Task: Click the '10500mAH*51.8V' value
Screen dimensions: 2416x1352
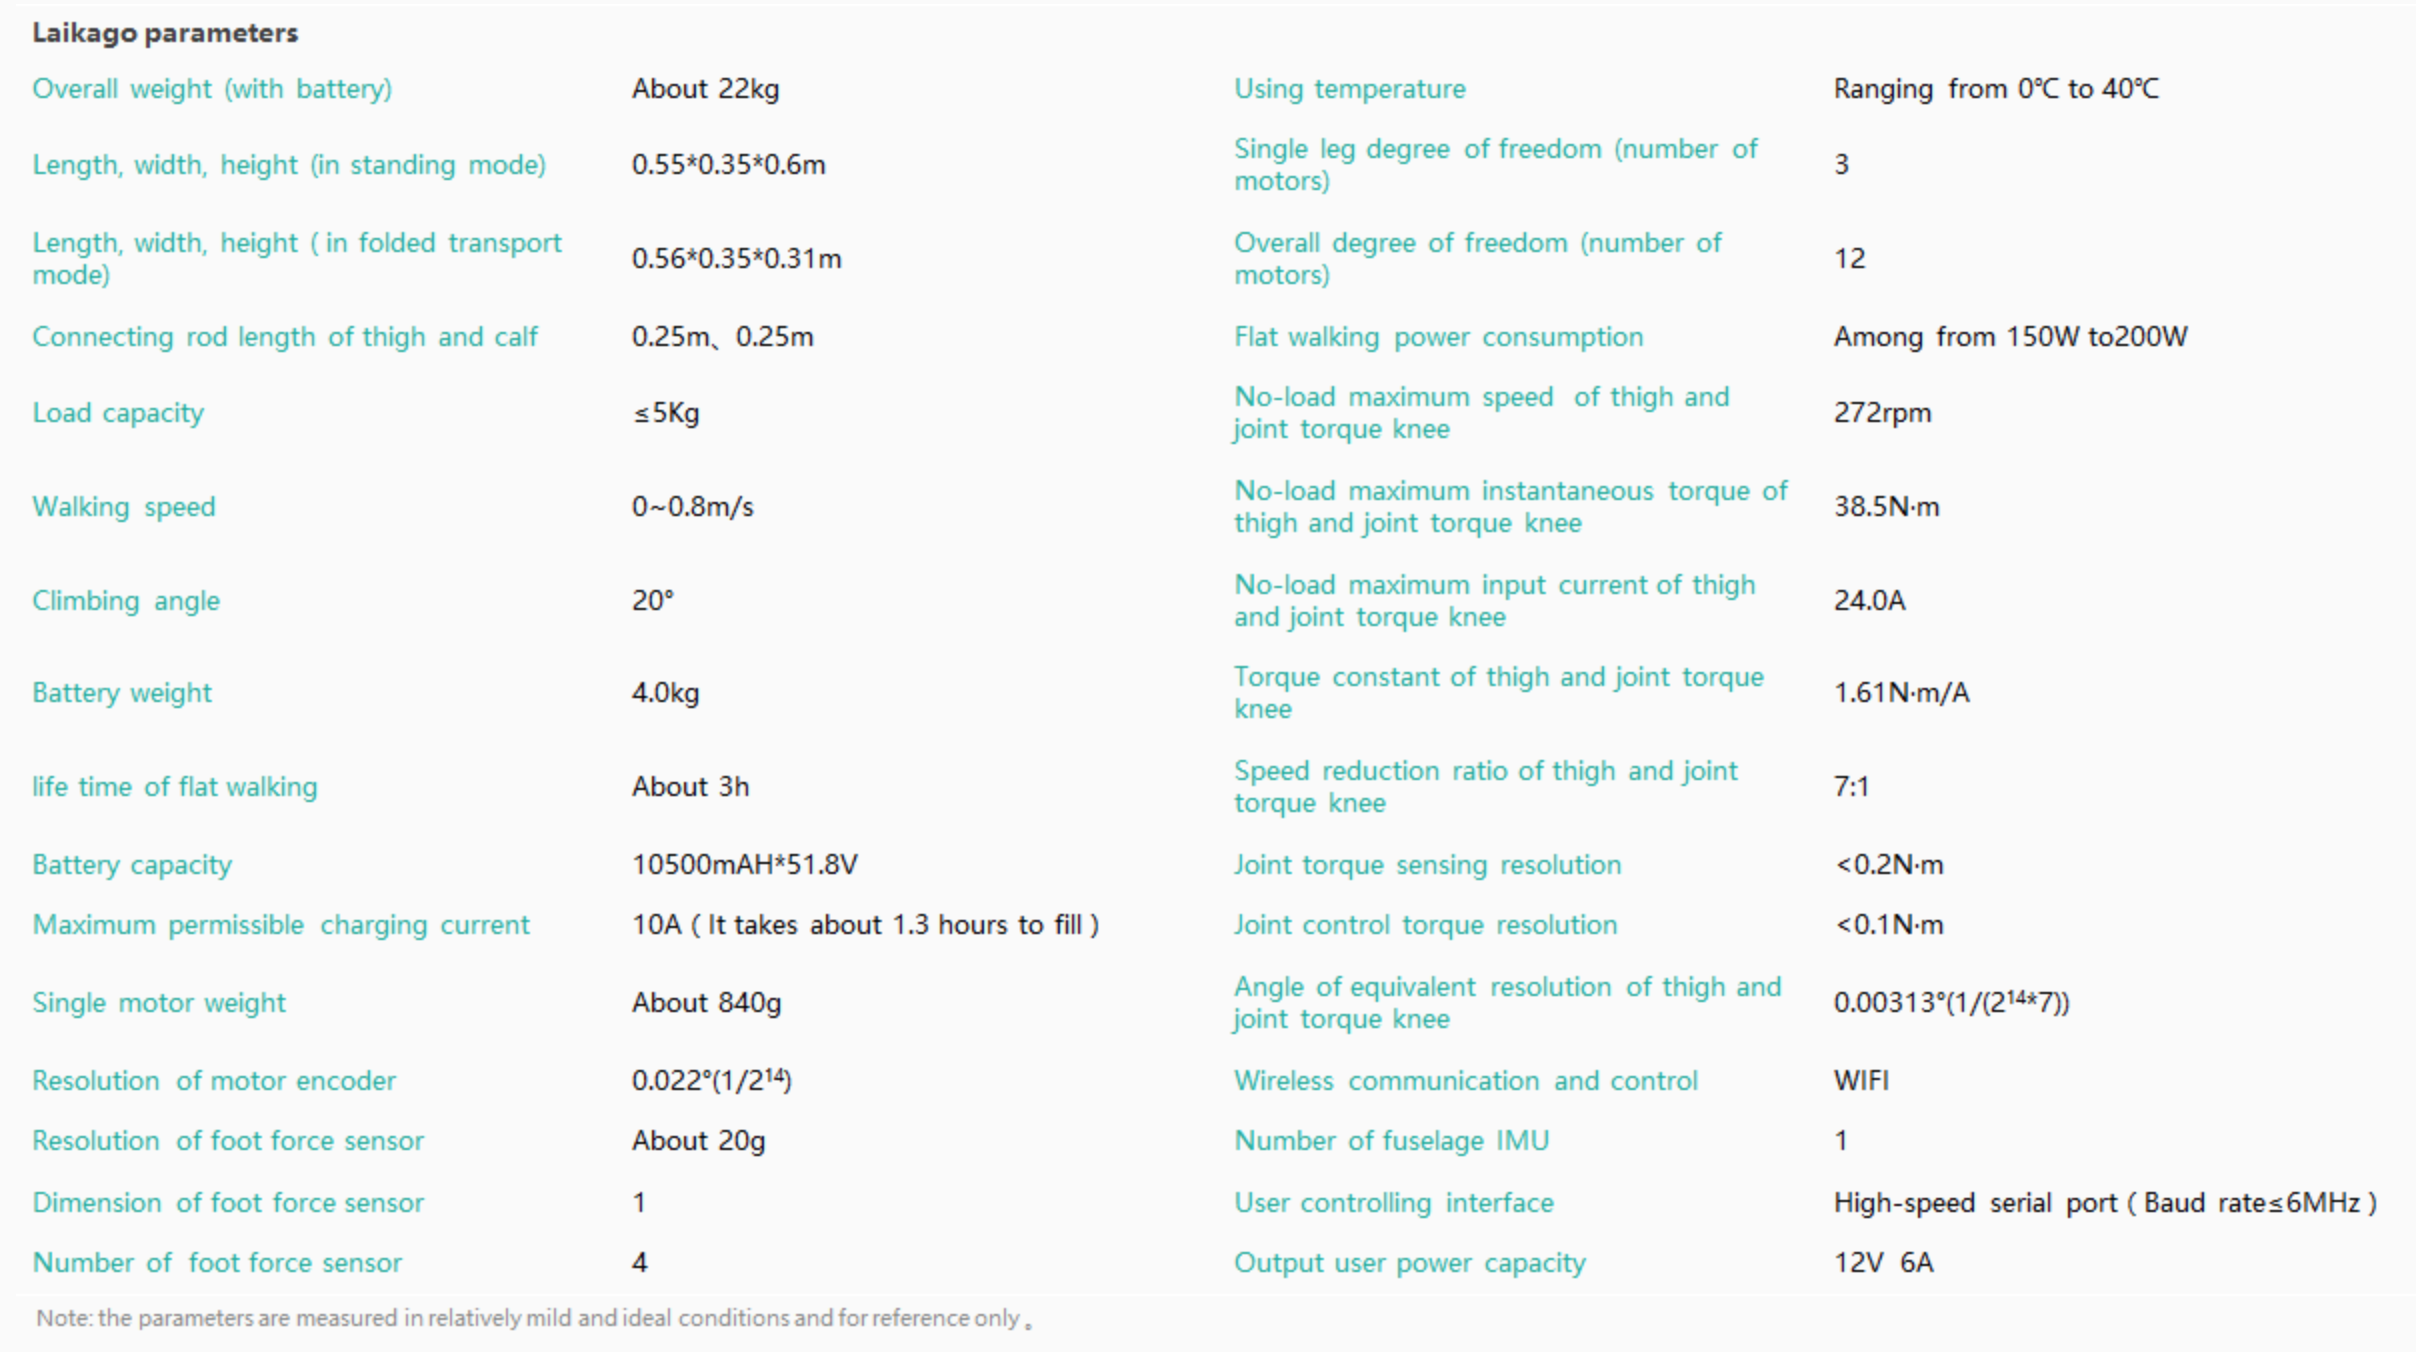Action: click(x=744, y=865)
